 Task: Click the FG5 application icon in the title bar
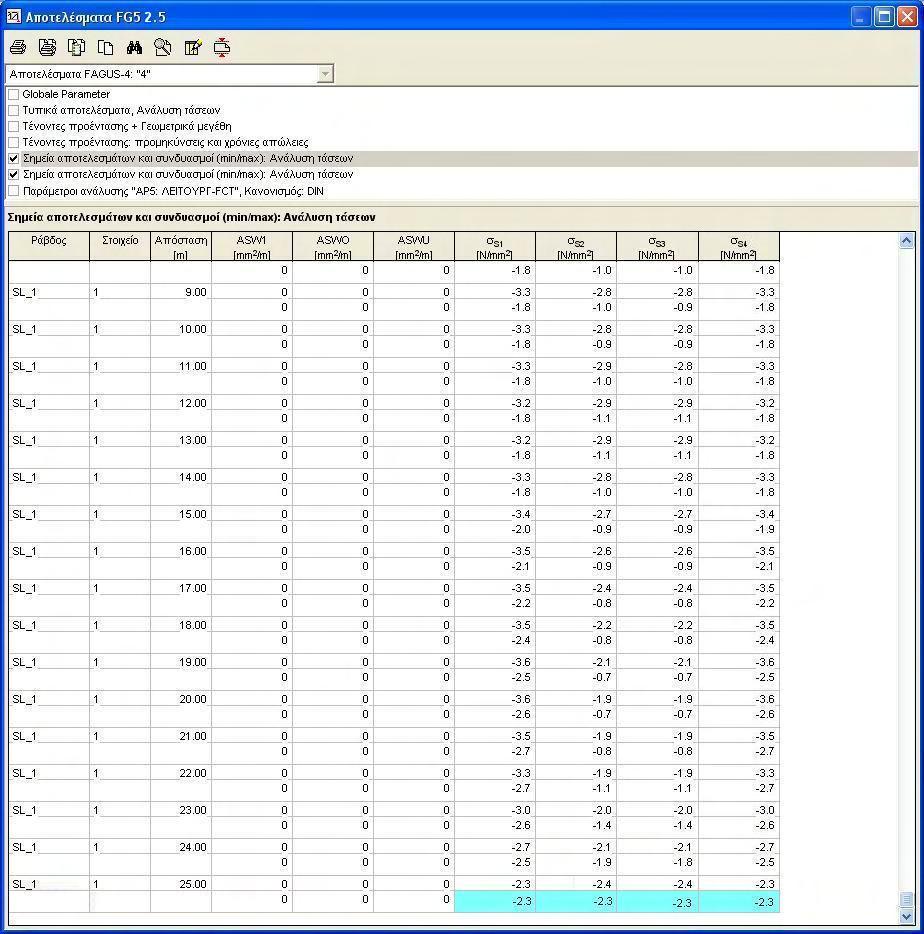pyautogui.click(x=13, y=16)
